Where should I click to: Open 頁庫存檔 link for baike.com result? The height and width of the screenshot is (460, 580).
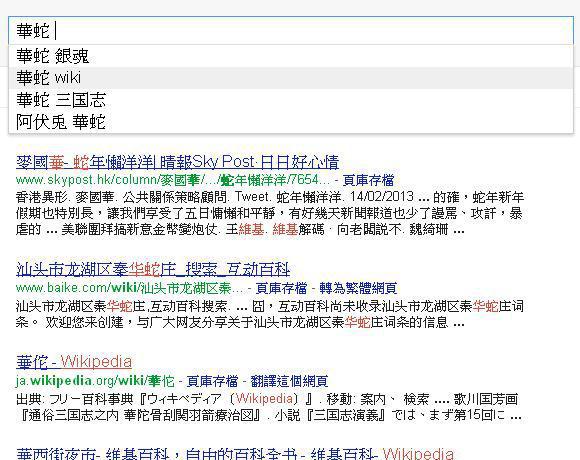click(281, 288)
